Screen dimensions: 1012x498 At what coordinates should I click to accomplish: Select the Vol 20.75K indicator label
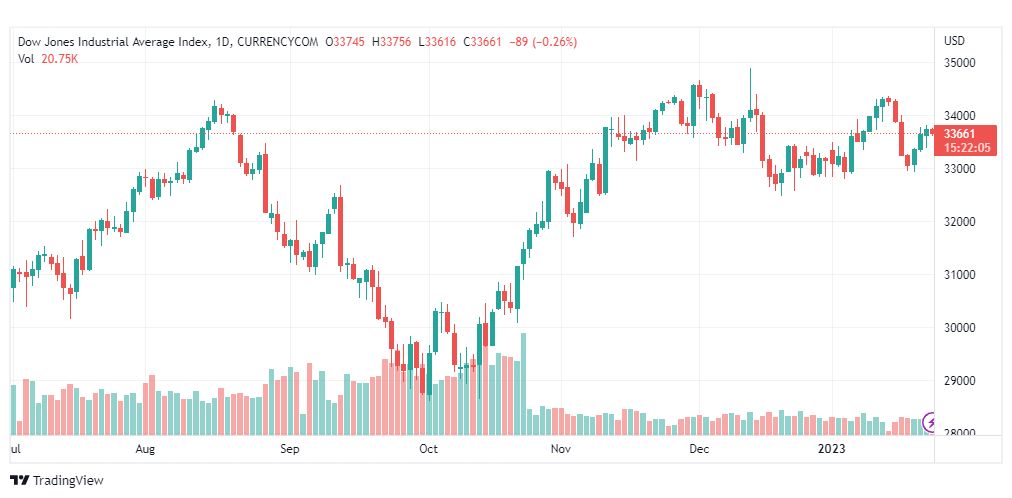coord(48,59)
